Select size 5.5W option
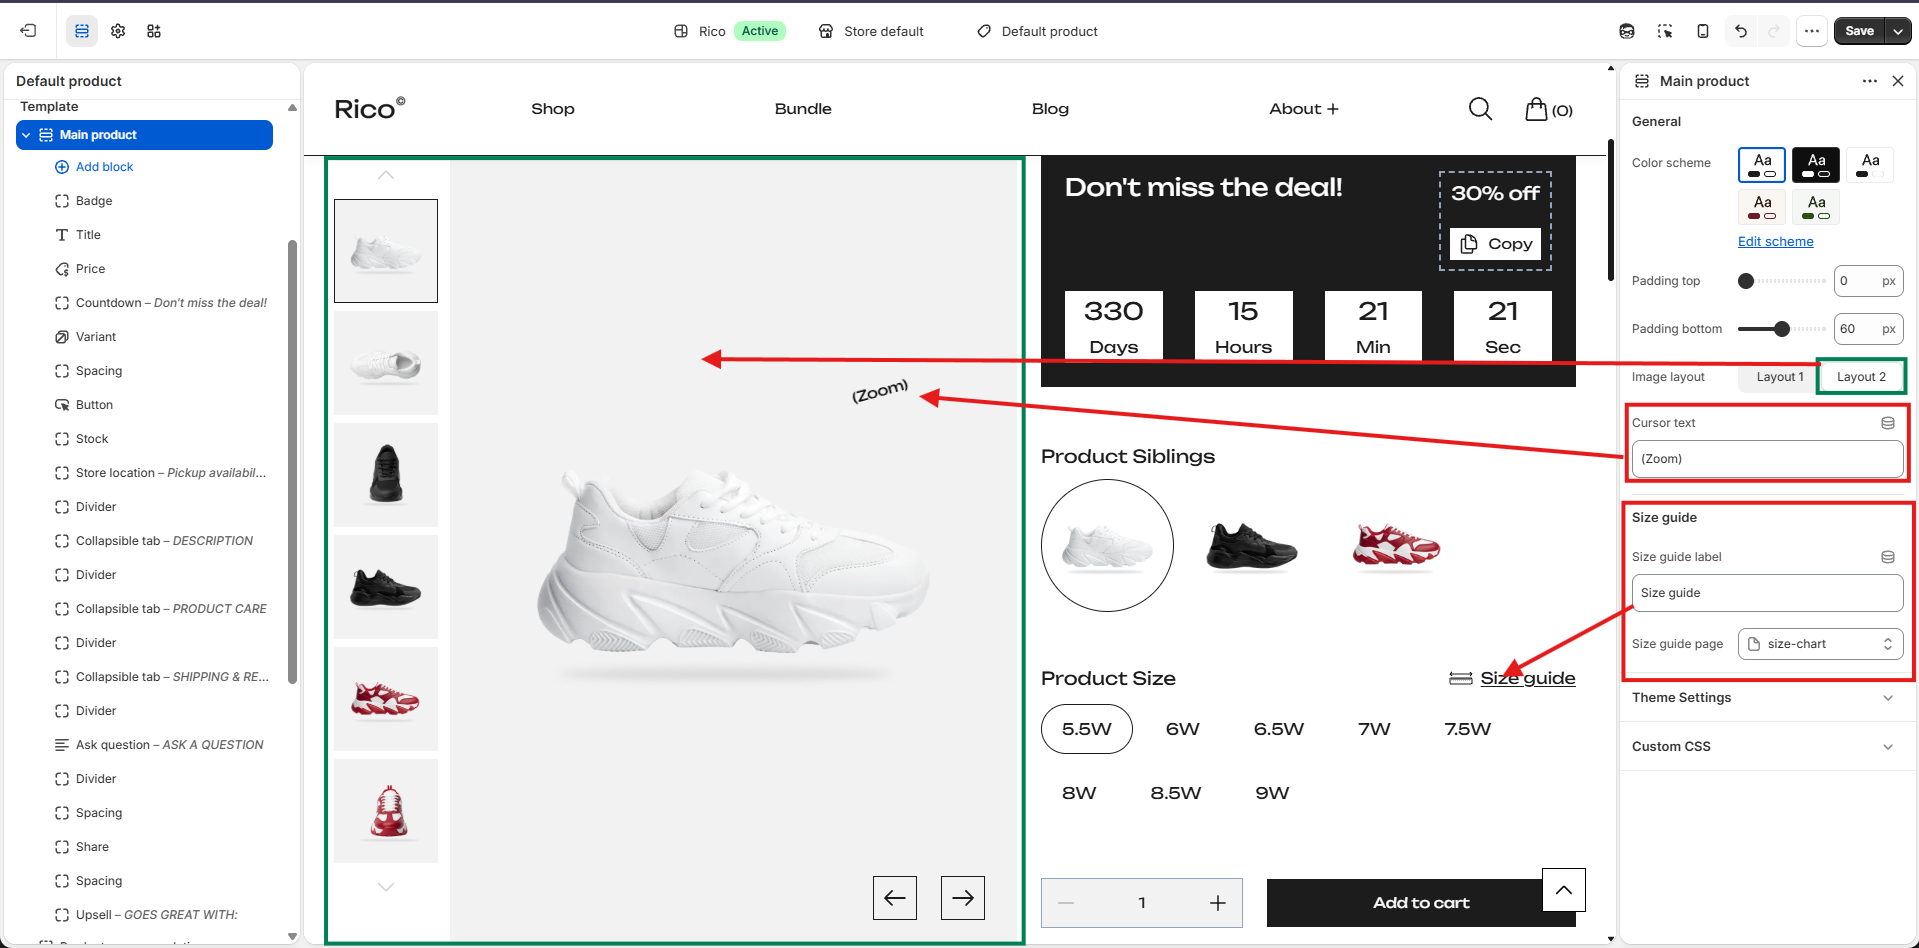1919x948 pixels. 1087,729
